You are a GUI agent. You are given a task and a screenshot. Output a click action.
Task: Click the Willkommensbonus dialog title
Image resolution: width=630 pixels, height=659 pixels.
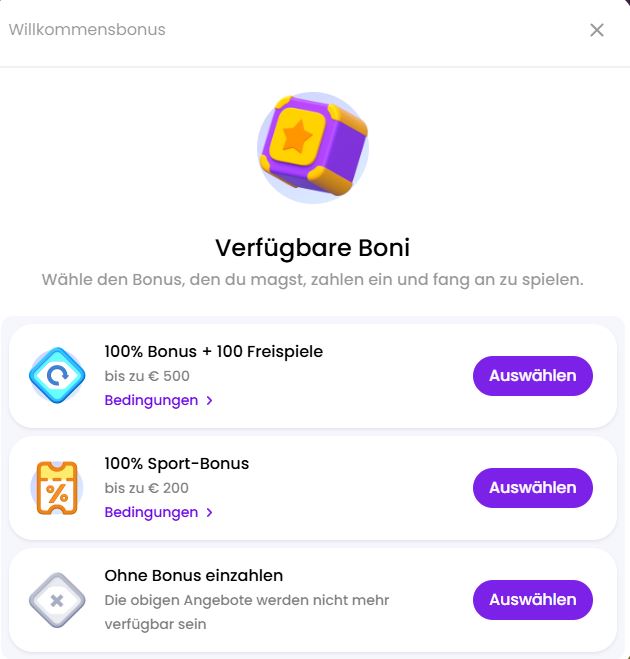click(x=87, y=30)
